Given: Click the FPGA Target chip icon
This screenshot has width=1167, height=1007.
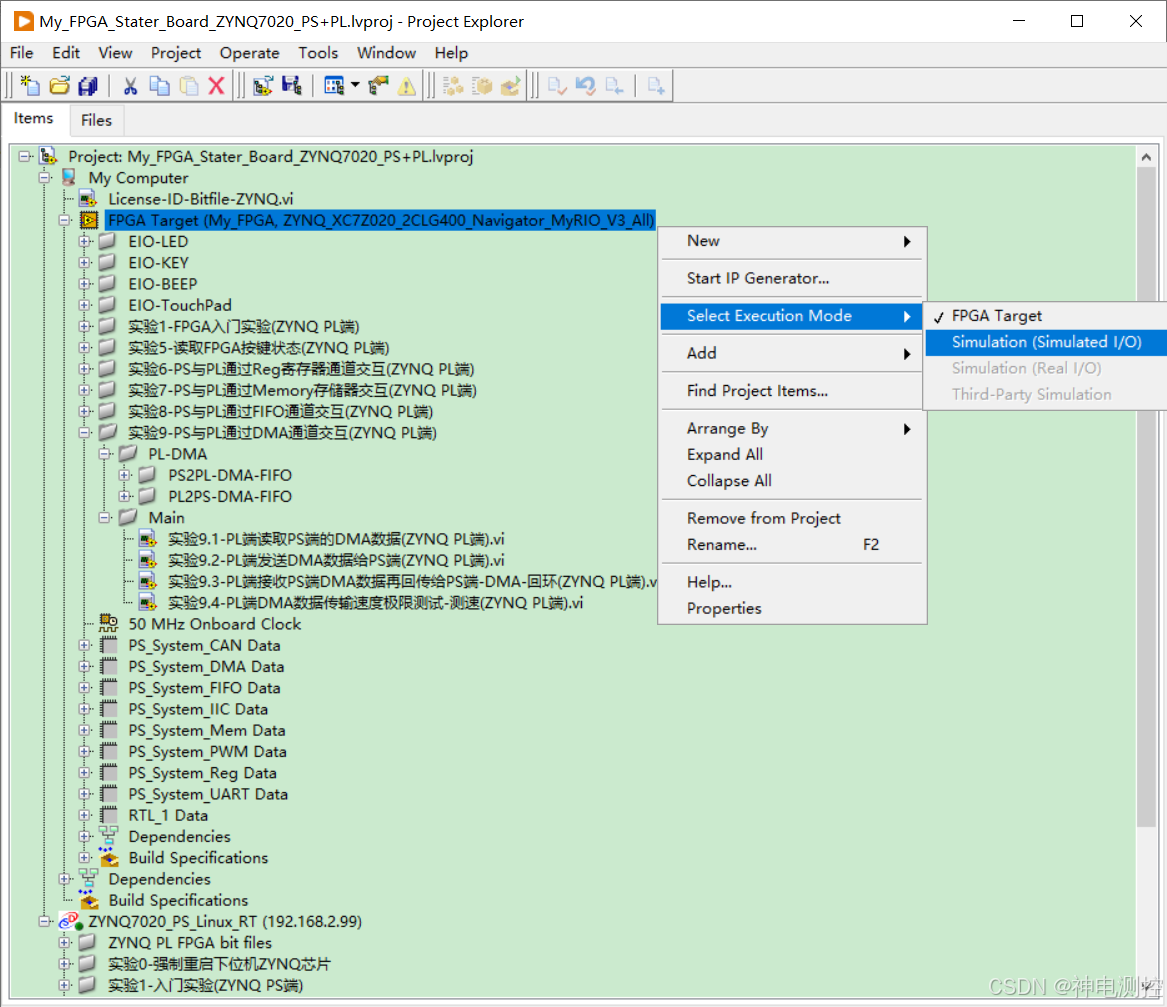Looking at the screenshot, I should click(x=89, y=220).
